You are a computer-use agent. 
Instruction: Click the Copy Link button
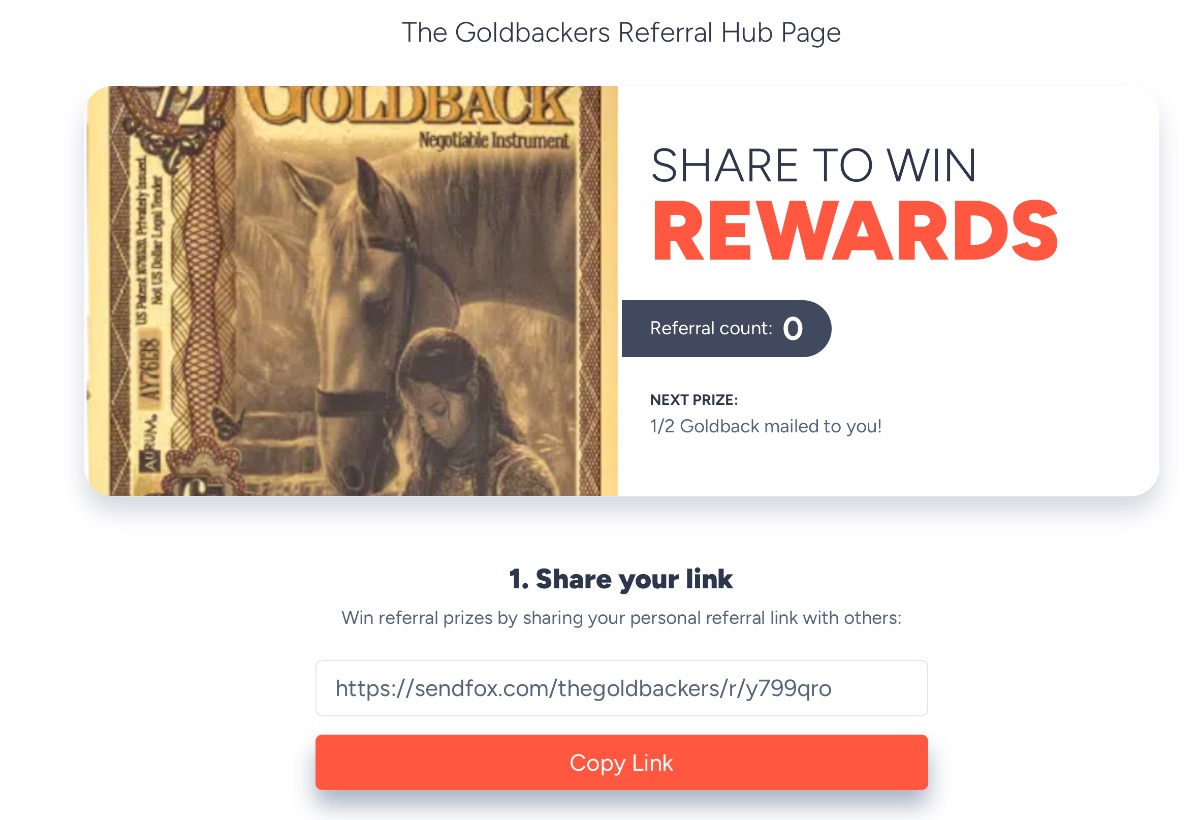pyautogui.click(x=621, y=763)
